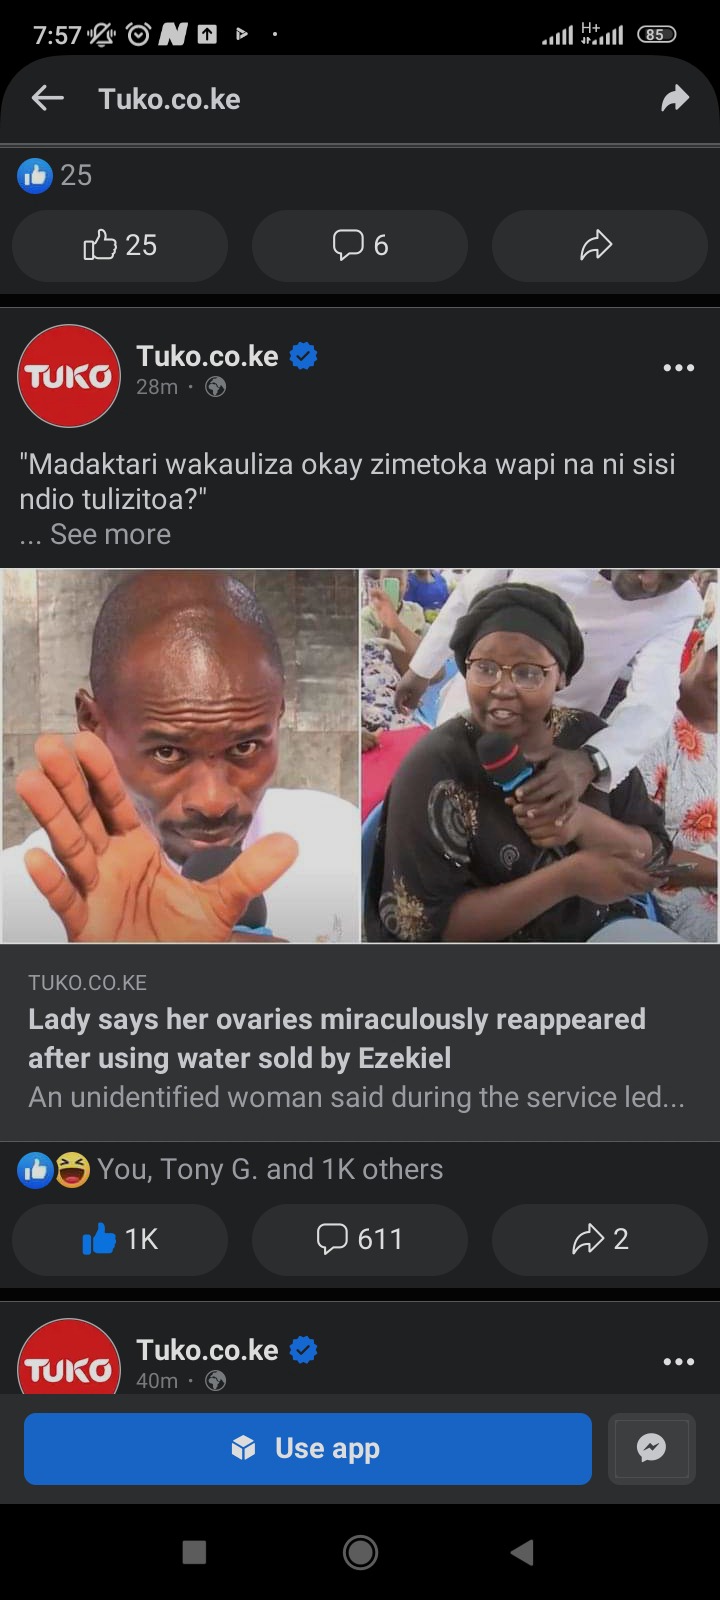
Task: Toggle like on post with 1K likes
Action: click(120, 1239)
